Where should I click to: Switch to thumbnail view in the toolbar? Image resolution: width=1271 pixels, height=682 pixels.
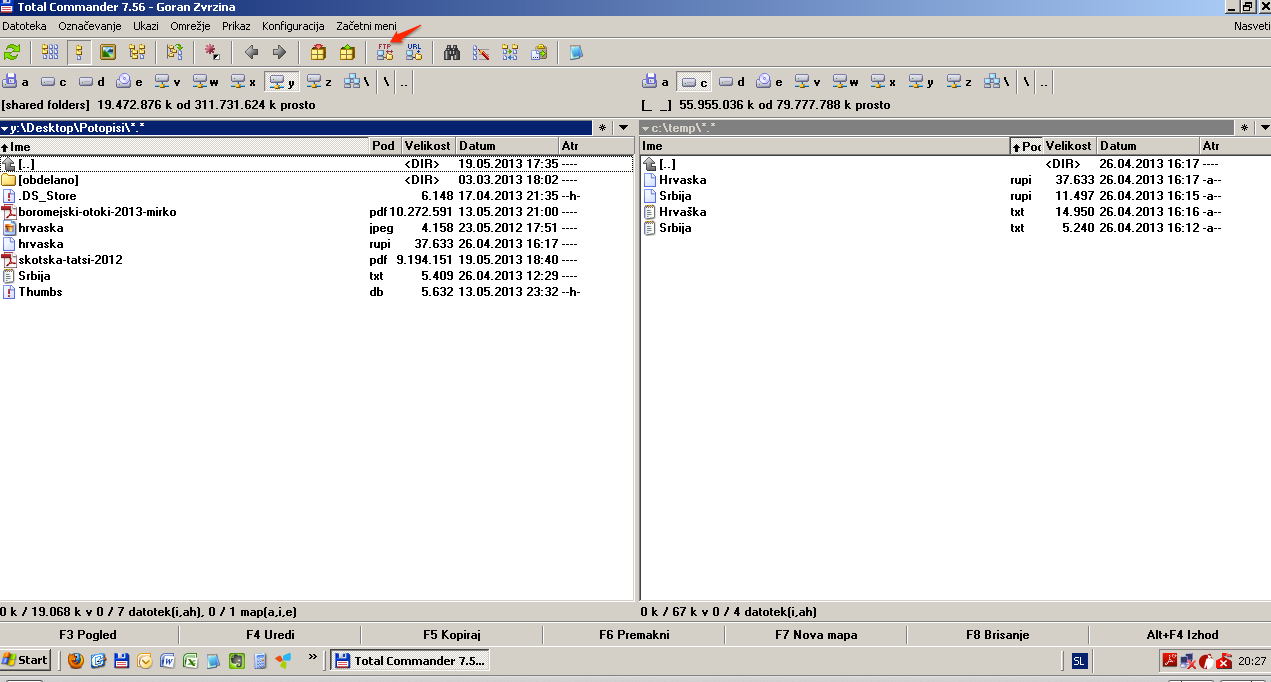pyautogui.click(x=108, y=52)
